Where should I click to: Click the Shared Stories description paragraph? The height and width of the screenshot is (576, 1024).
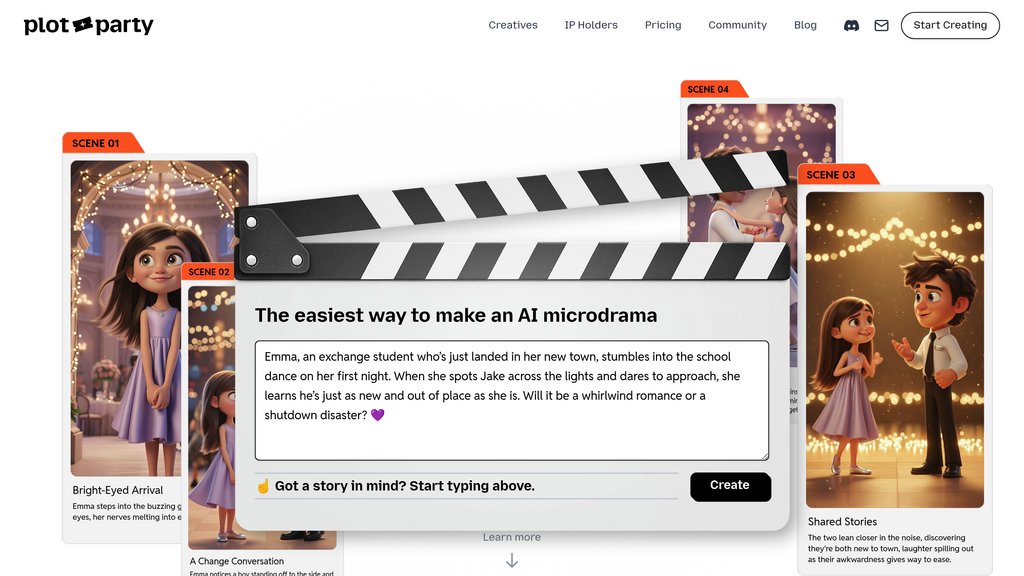890,549
